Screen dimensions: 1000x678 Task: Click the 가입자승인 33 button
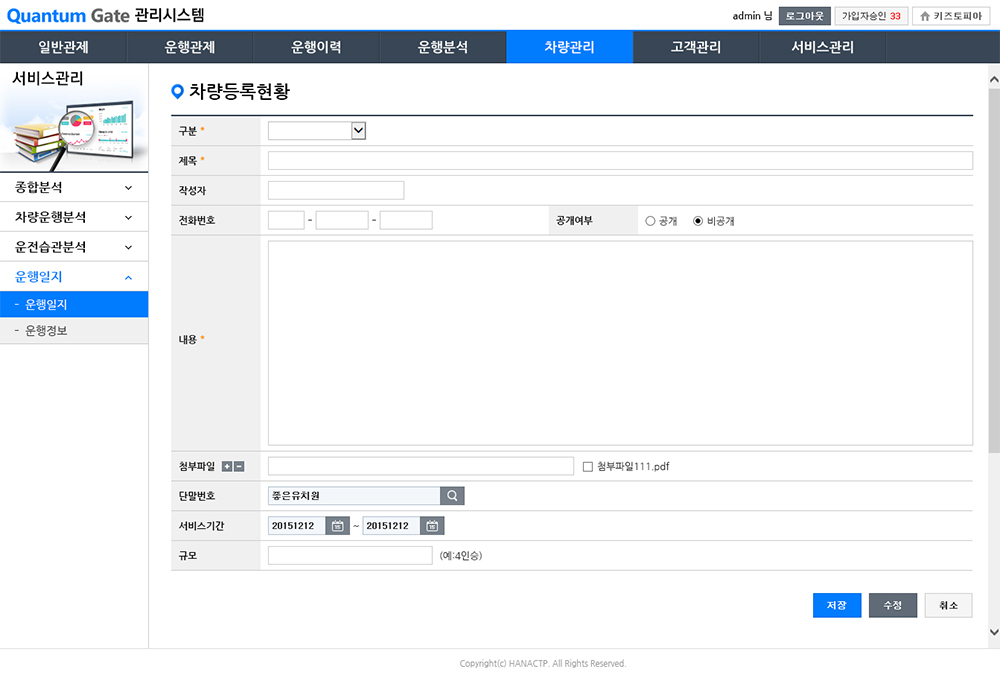tap(871, 16)
